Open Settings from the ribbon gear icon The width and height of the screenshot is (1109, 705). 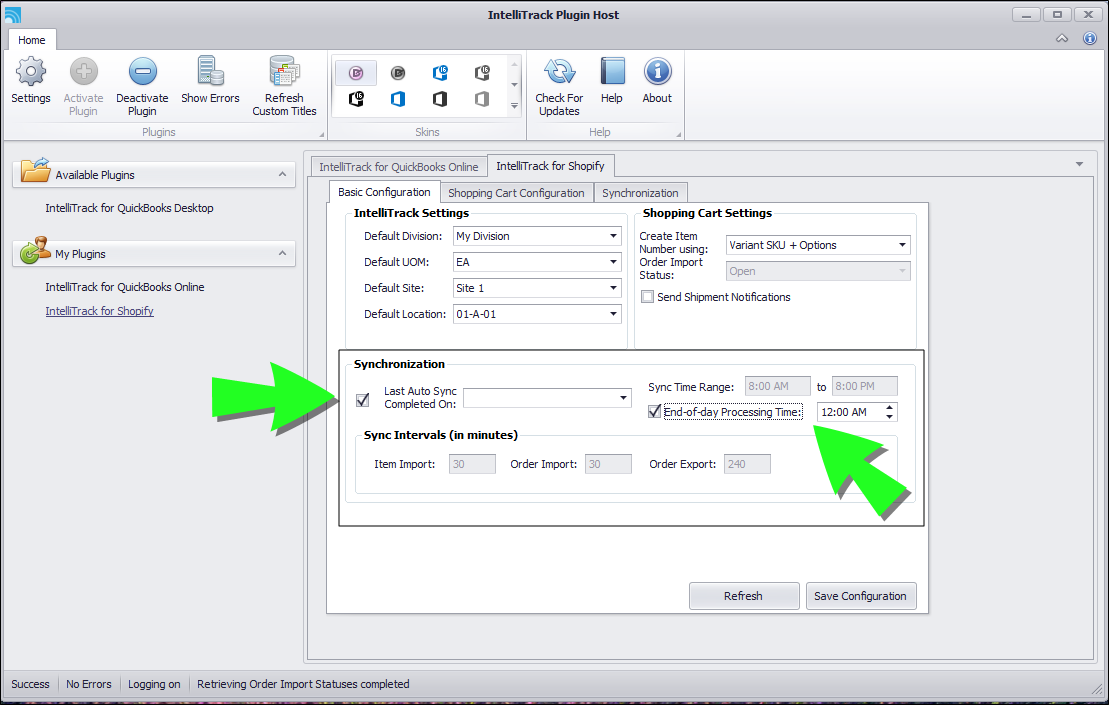pos(30,80)
